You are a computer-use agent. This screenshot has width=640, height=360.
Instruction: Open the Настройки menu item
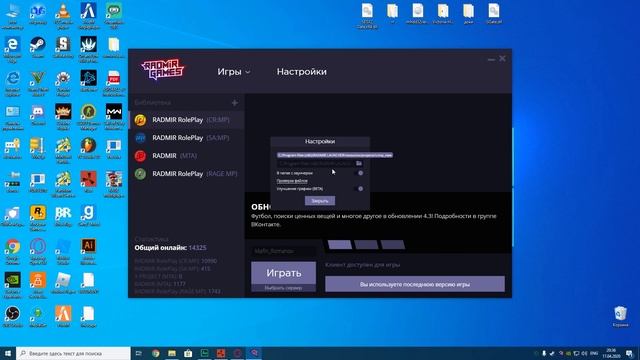coord(302,72)
